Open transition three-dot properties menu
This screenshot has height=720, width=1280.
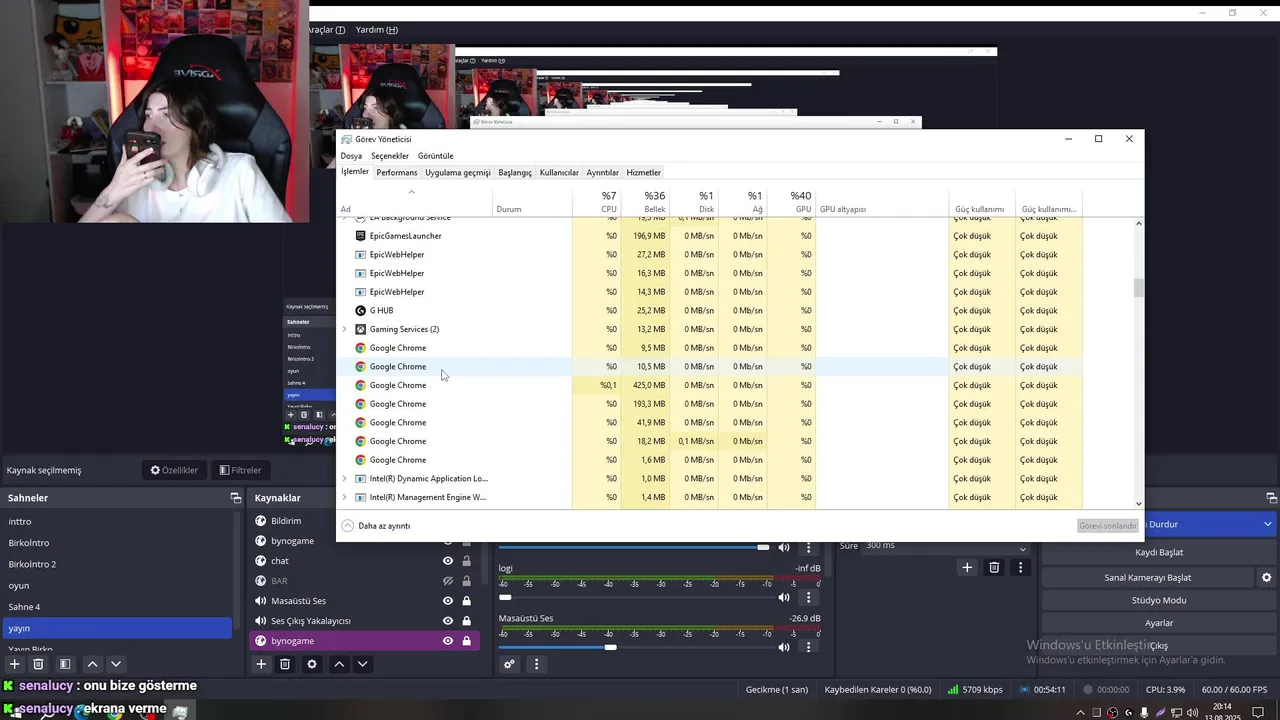click(1020, 567)
